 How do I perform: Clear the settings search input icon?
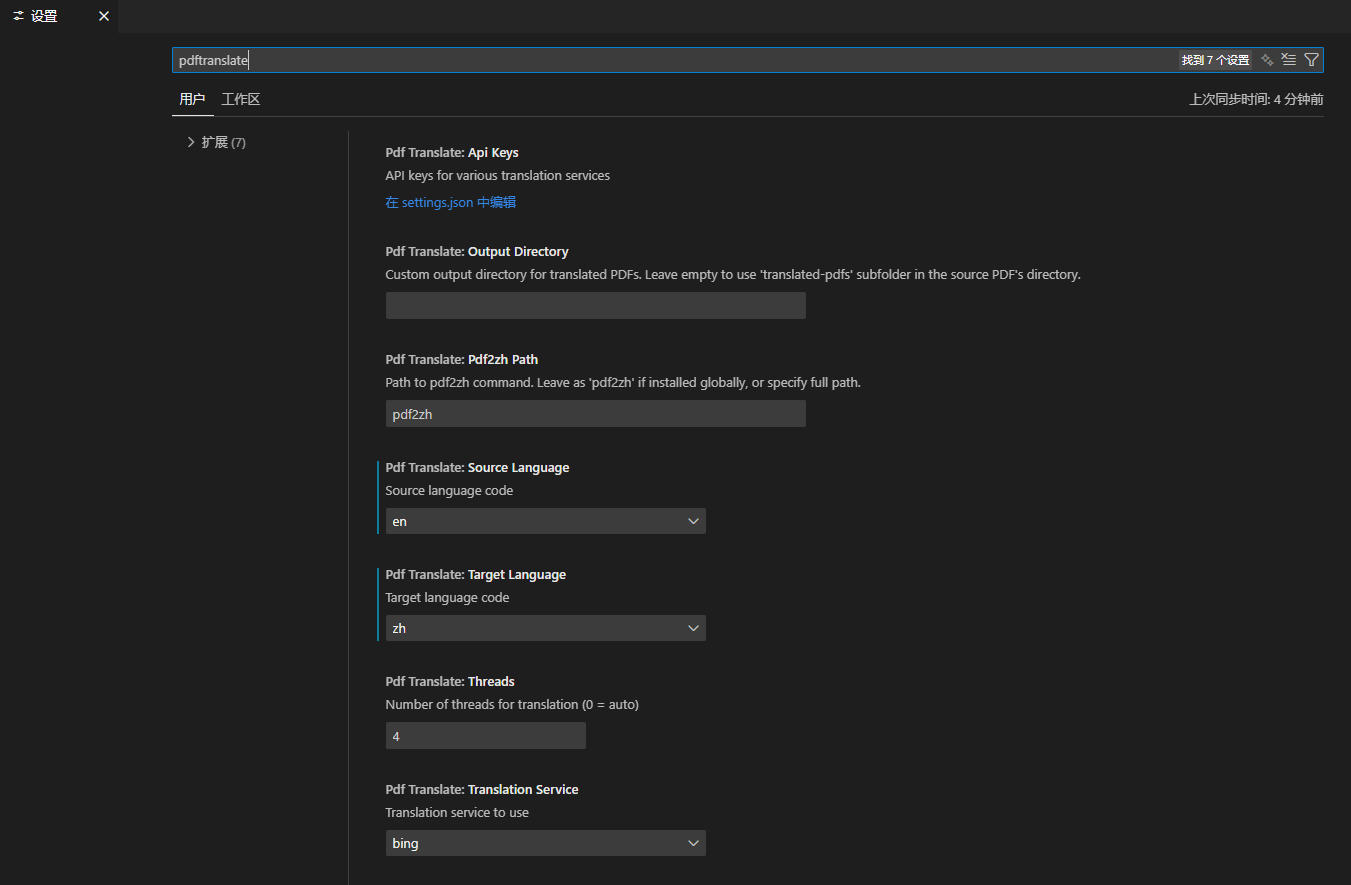(1289, 60)
